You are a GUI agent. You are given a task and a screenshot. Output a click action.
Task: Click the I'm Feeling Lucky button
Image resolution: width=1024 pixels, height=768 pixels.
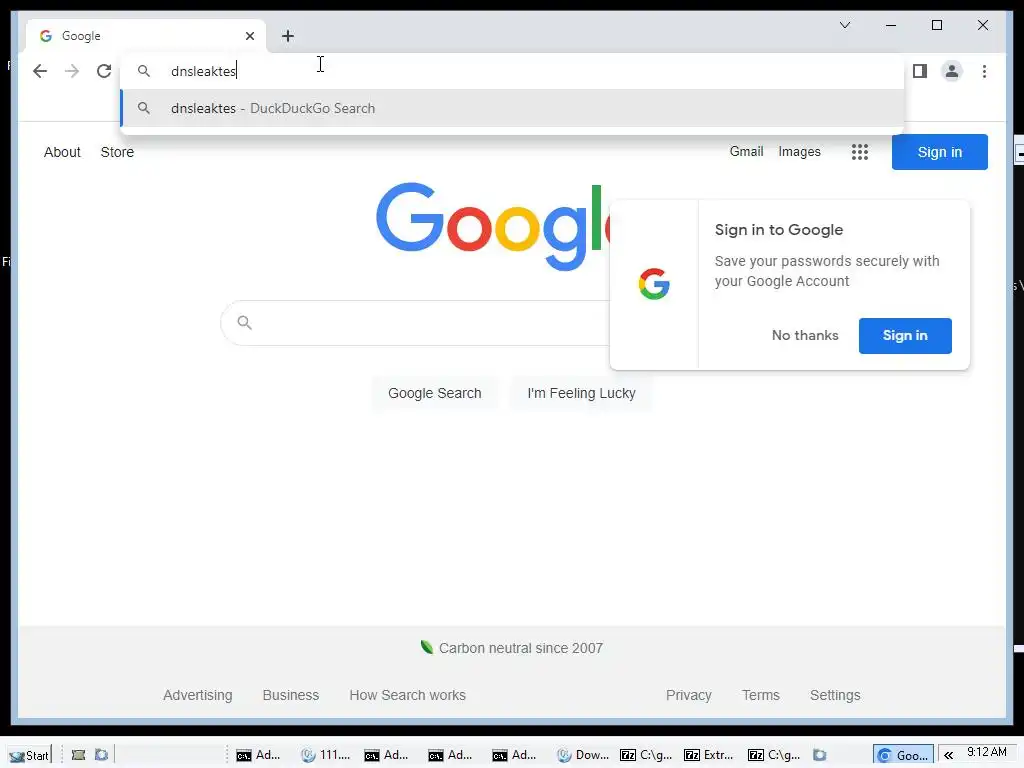581,393
